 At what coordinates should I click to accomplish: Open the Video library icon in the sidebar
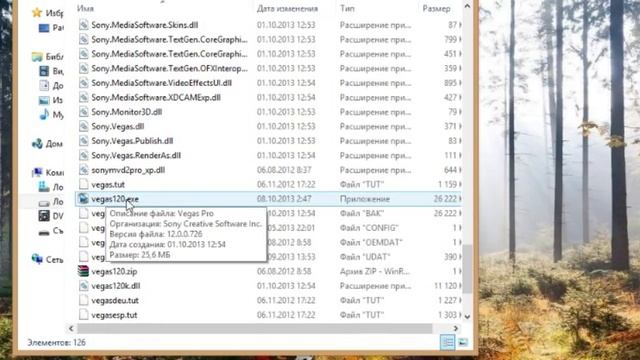[x=44, y=71]
